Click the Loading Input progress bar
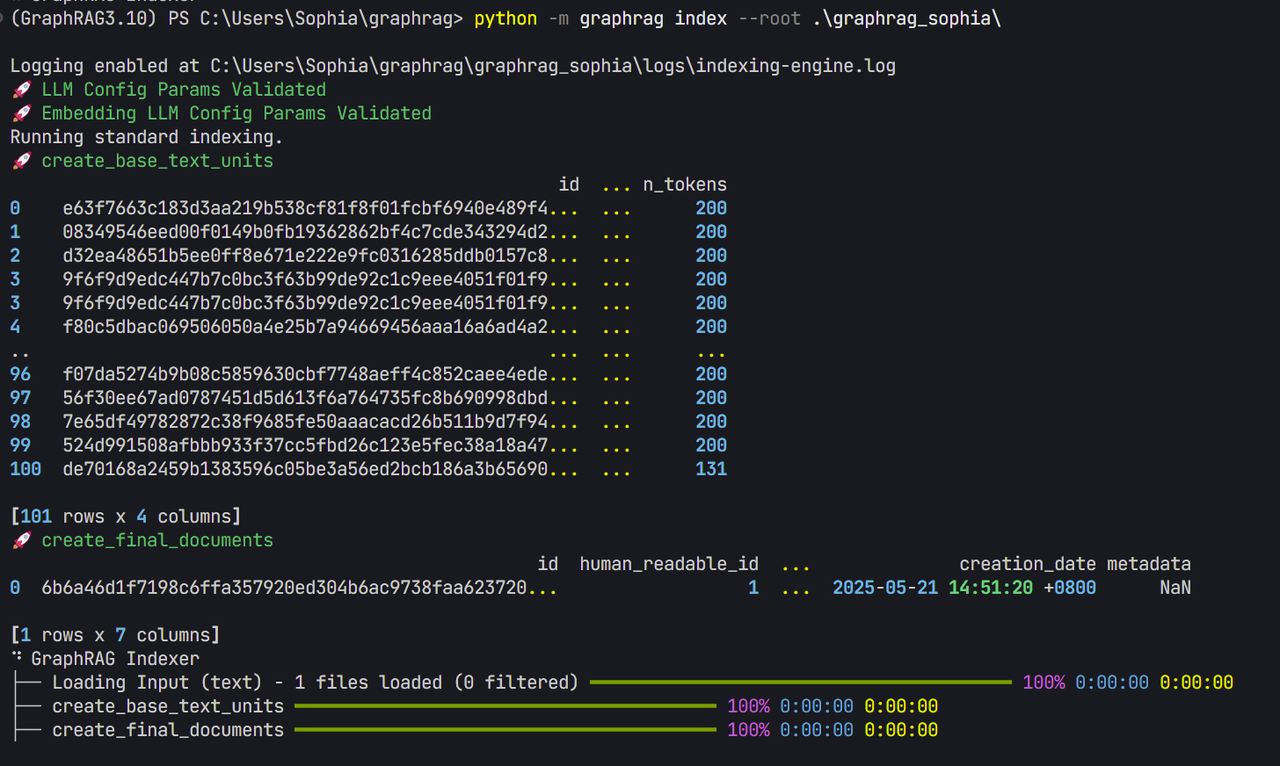The height and width of the screenshot is (766, 1280). tap(801, 683)
